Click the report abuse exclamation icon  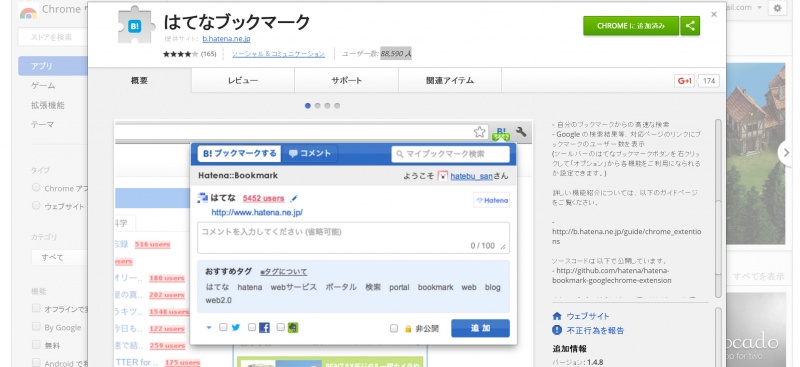click(557, 330)
